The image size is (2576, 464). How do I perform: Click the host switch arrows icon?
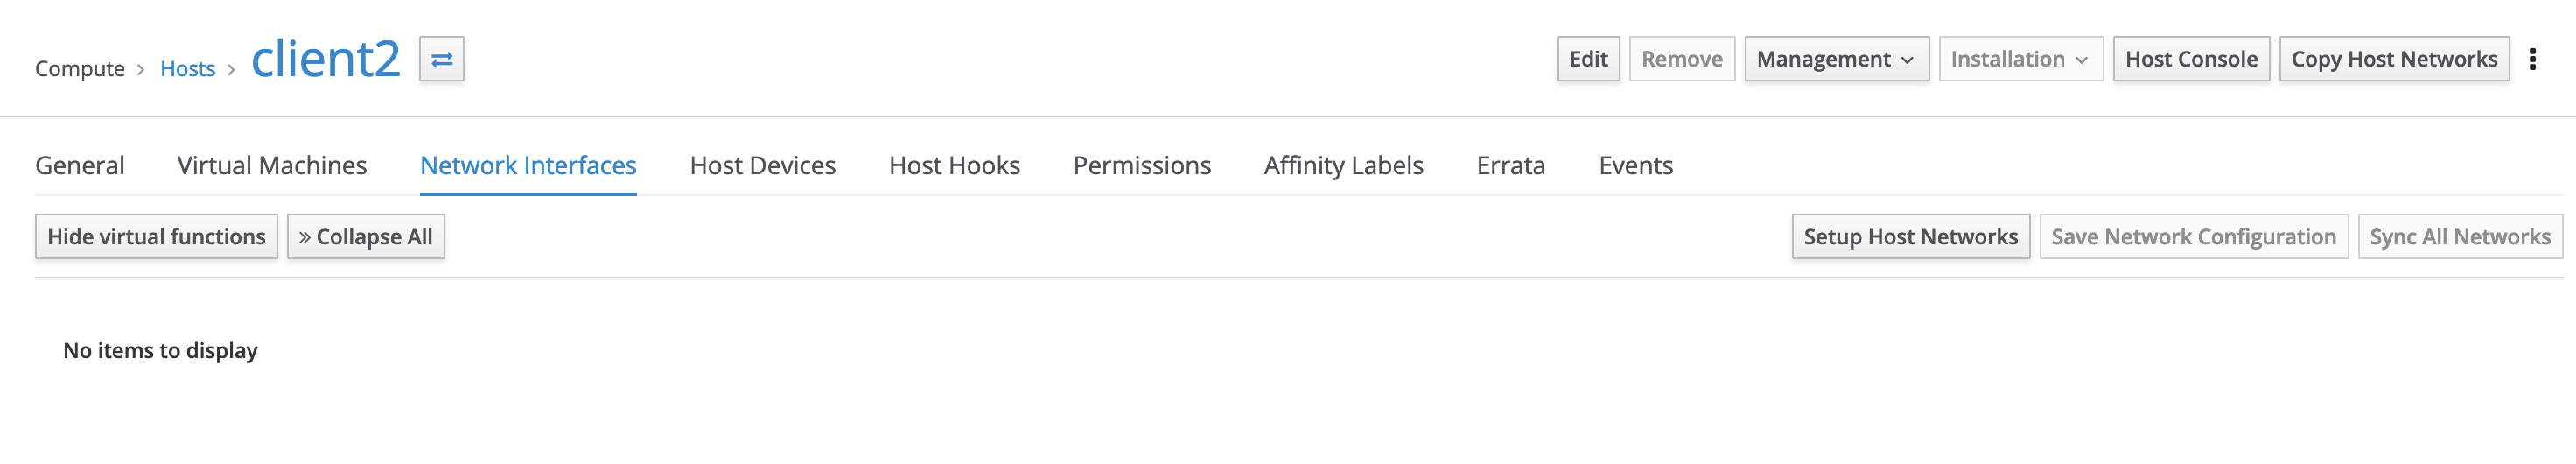[x=441, y=59]
